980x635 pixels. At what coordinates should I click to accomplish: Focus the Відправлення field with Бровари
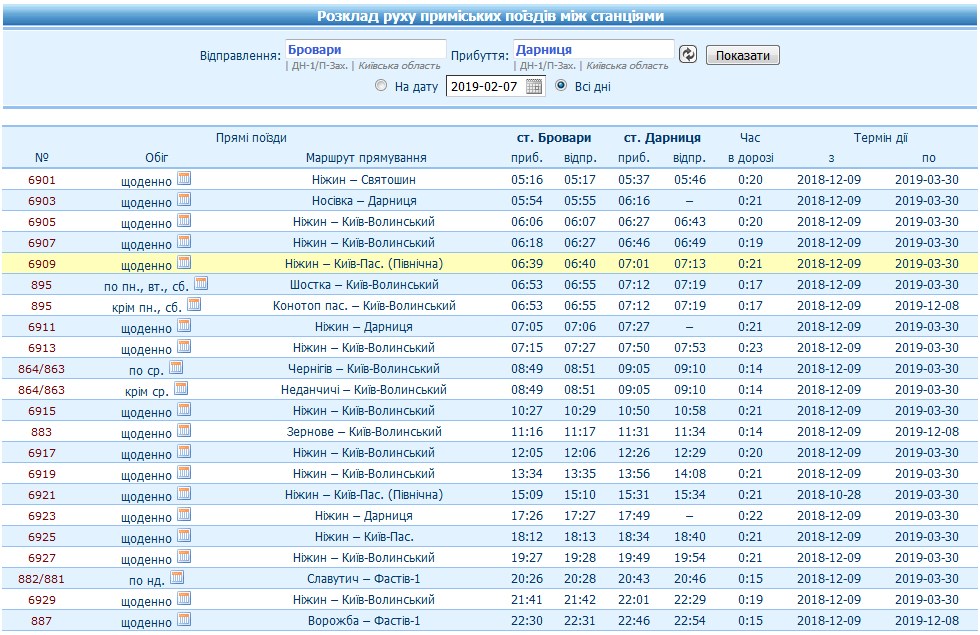point(366,49)
